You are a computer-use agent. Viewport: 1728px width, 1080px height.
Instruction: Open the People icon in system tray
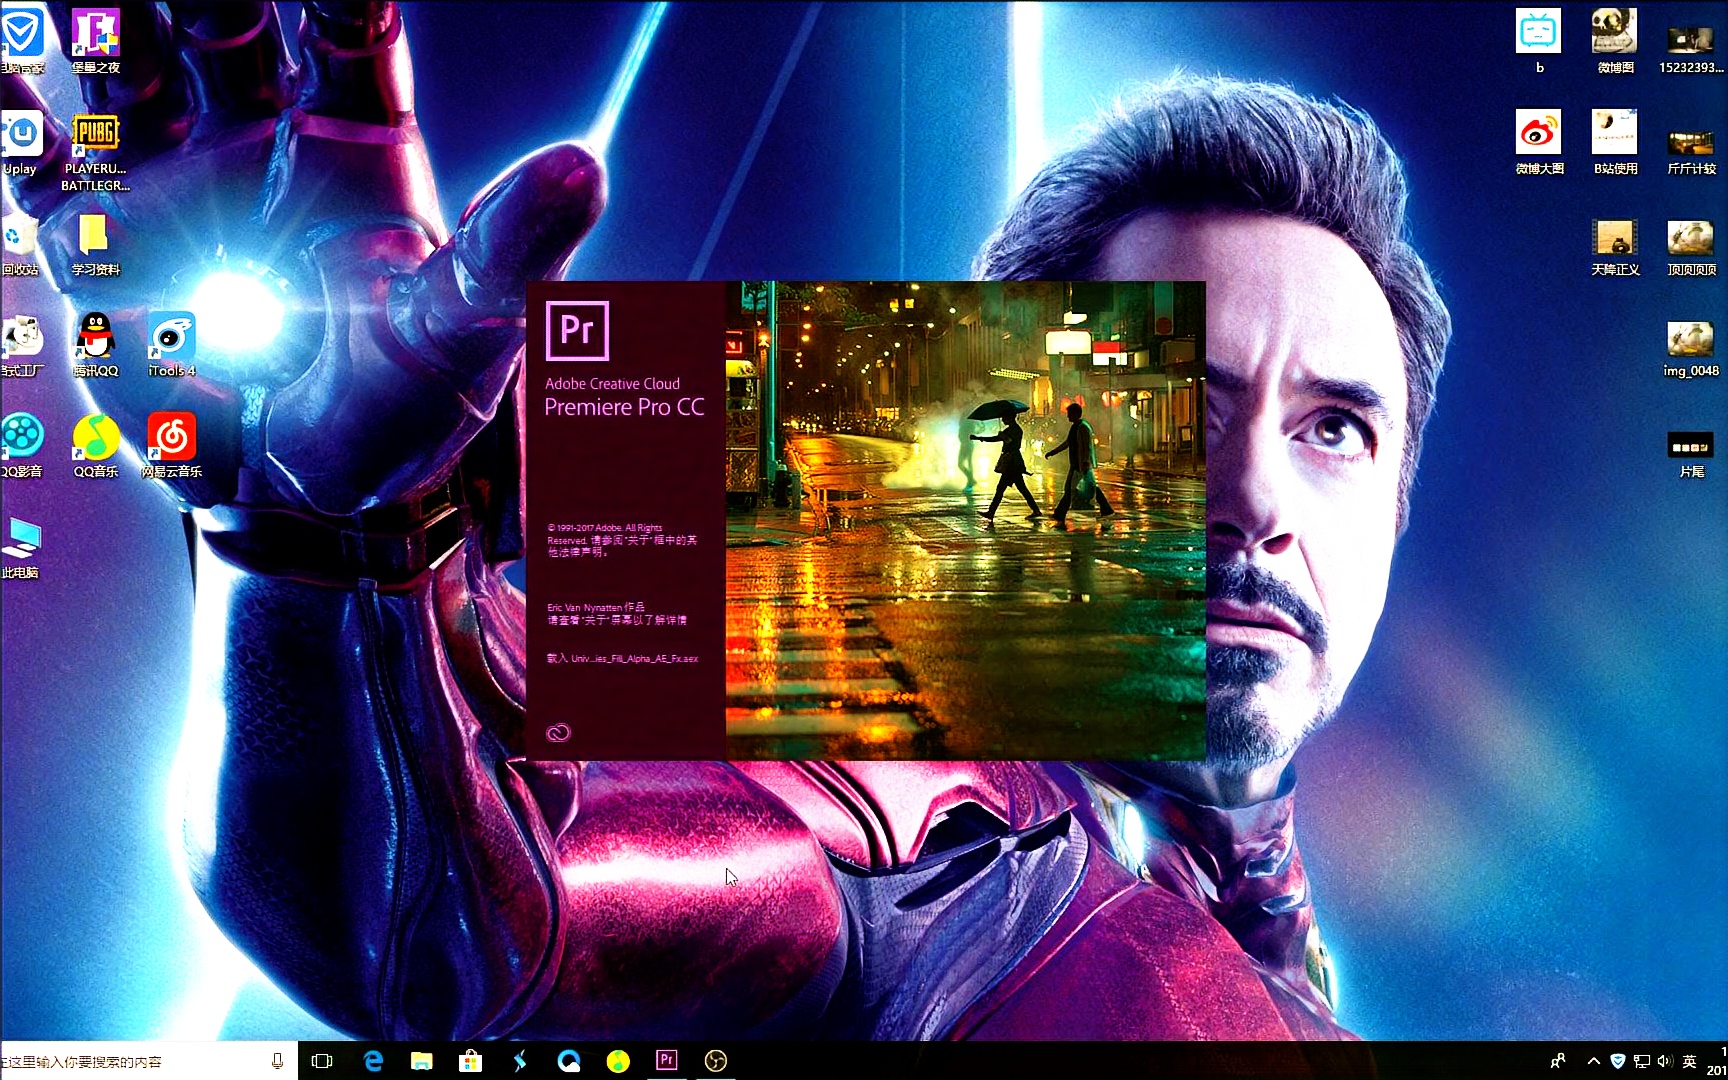(1558, 1061)
